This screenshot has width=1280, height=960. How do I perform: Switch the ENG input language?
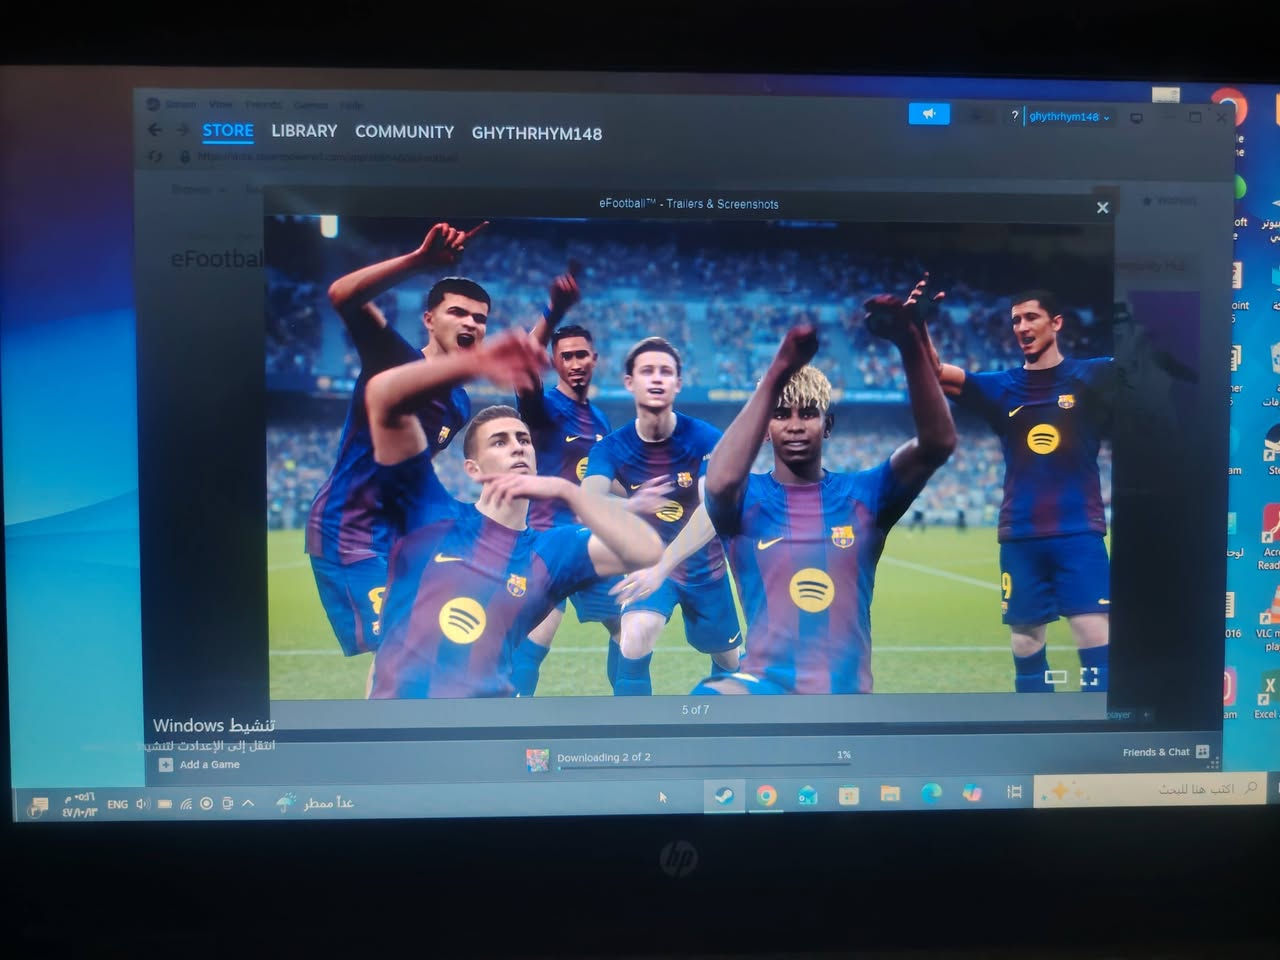coord(117,804)
